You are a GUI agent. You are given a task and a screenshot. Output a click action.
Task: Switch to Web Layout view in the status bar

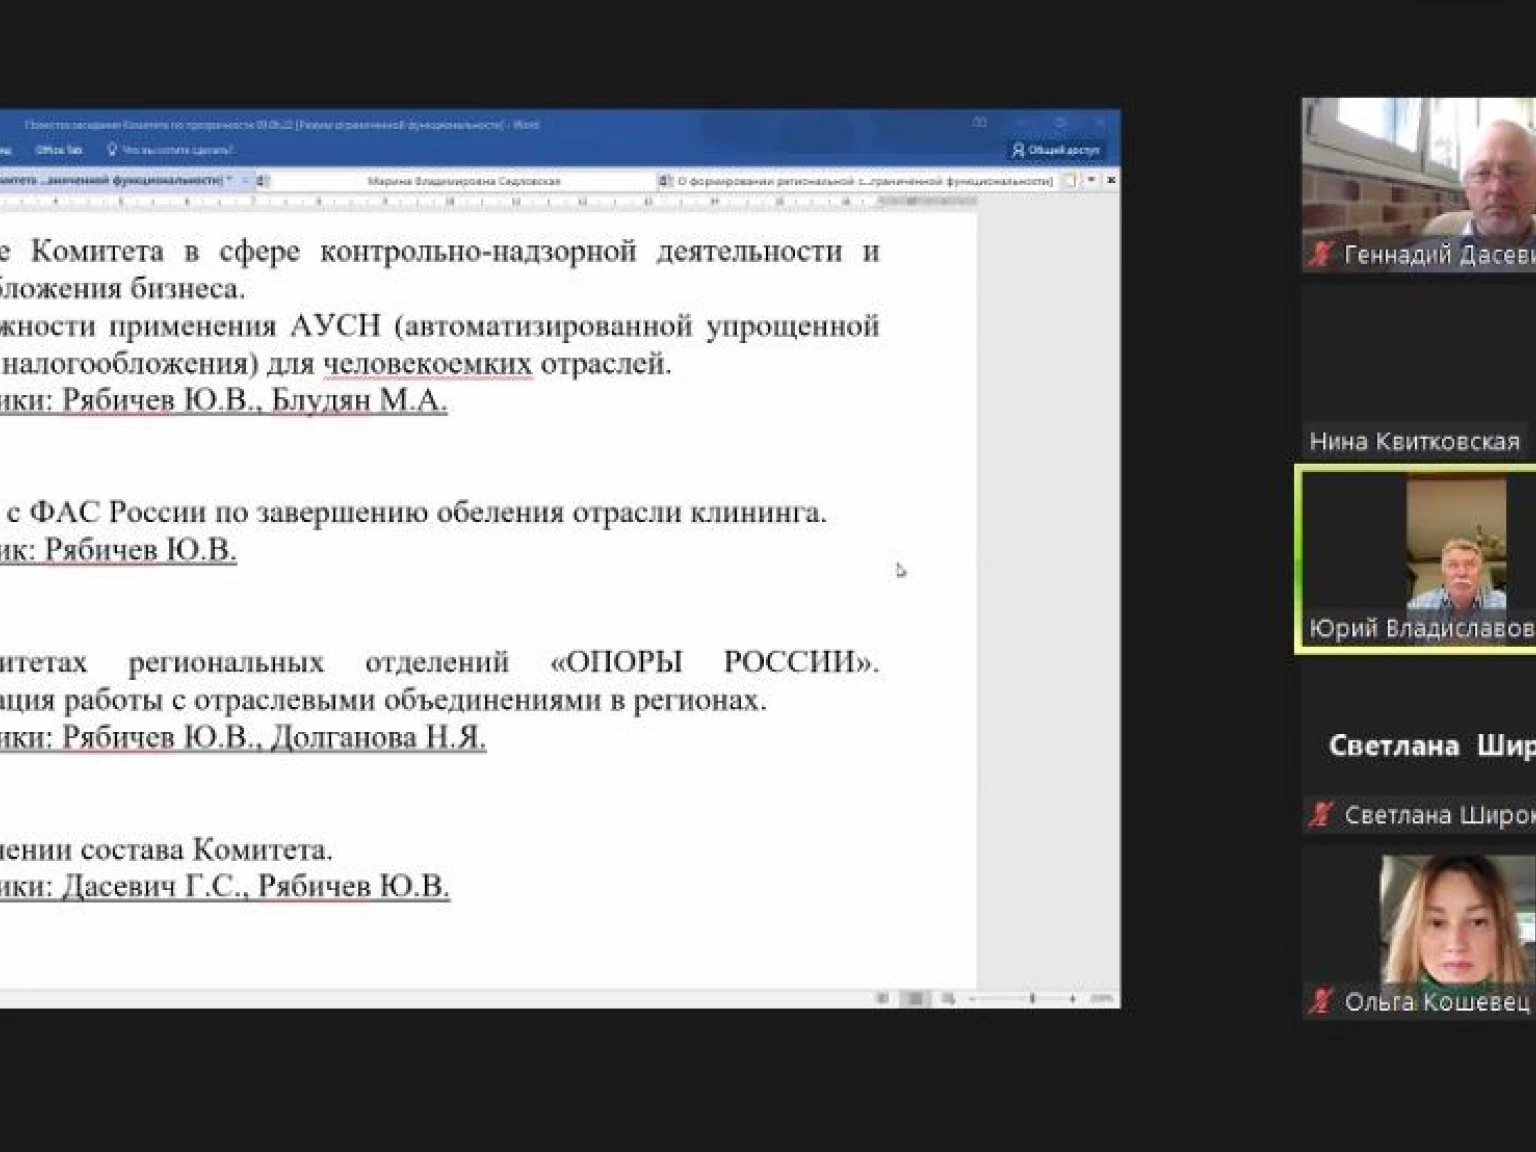[x=947, y=998]
